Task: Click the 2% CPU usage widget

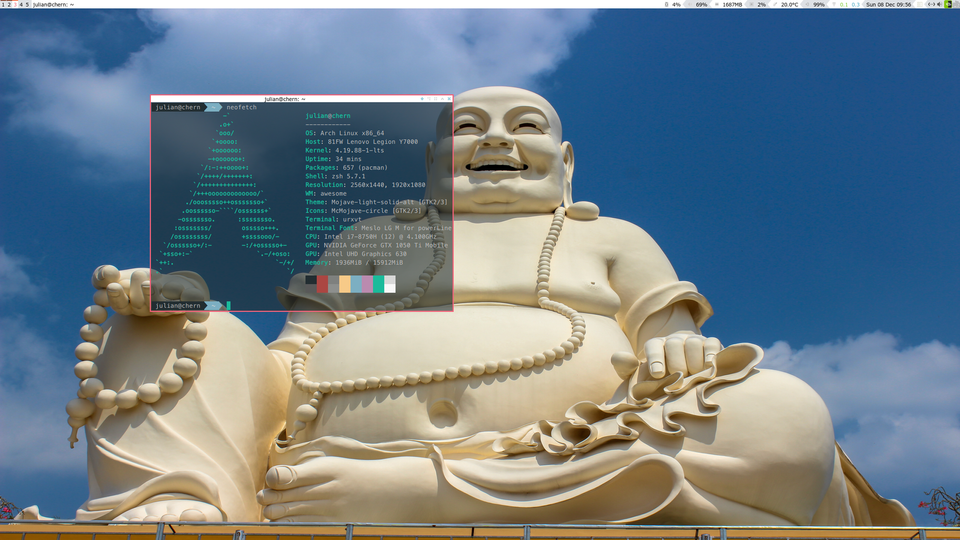Action: [x=759, y=4]
